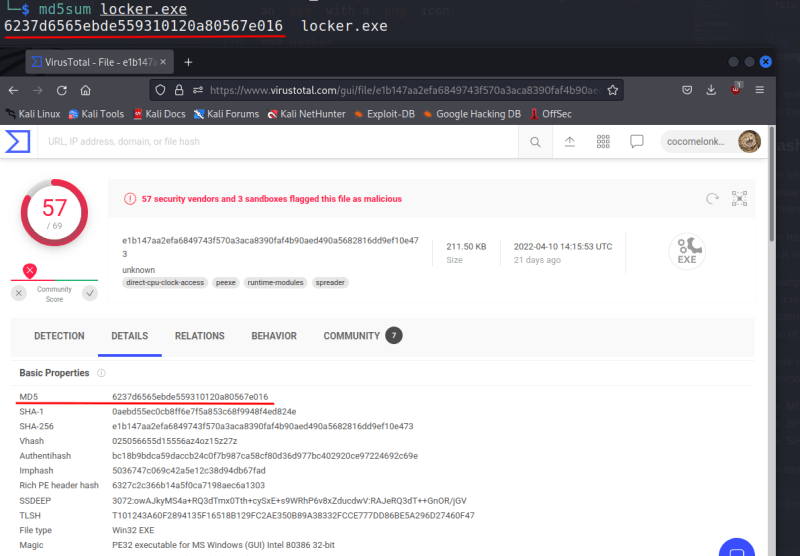
Task: Open a new browser tab
Action: pos(188,62)
